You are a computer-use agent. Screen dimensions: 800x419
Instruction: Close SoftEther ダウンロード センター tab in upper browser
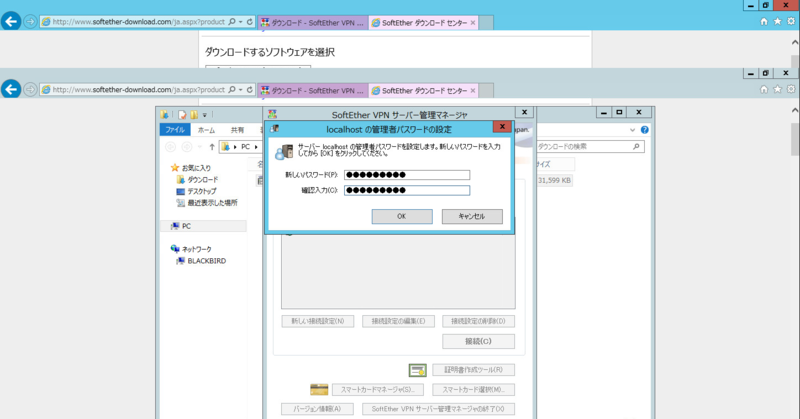pos(473,22)
